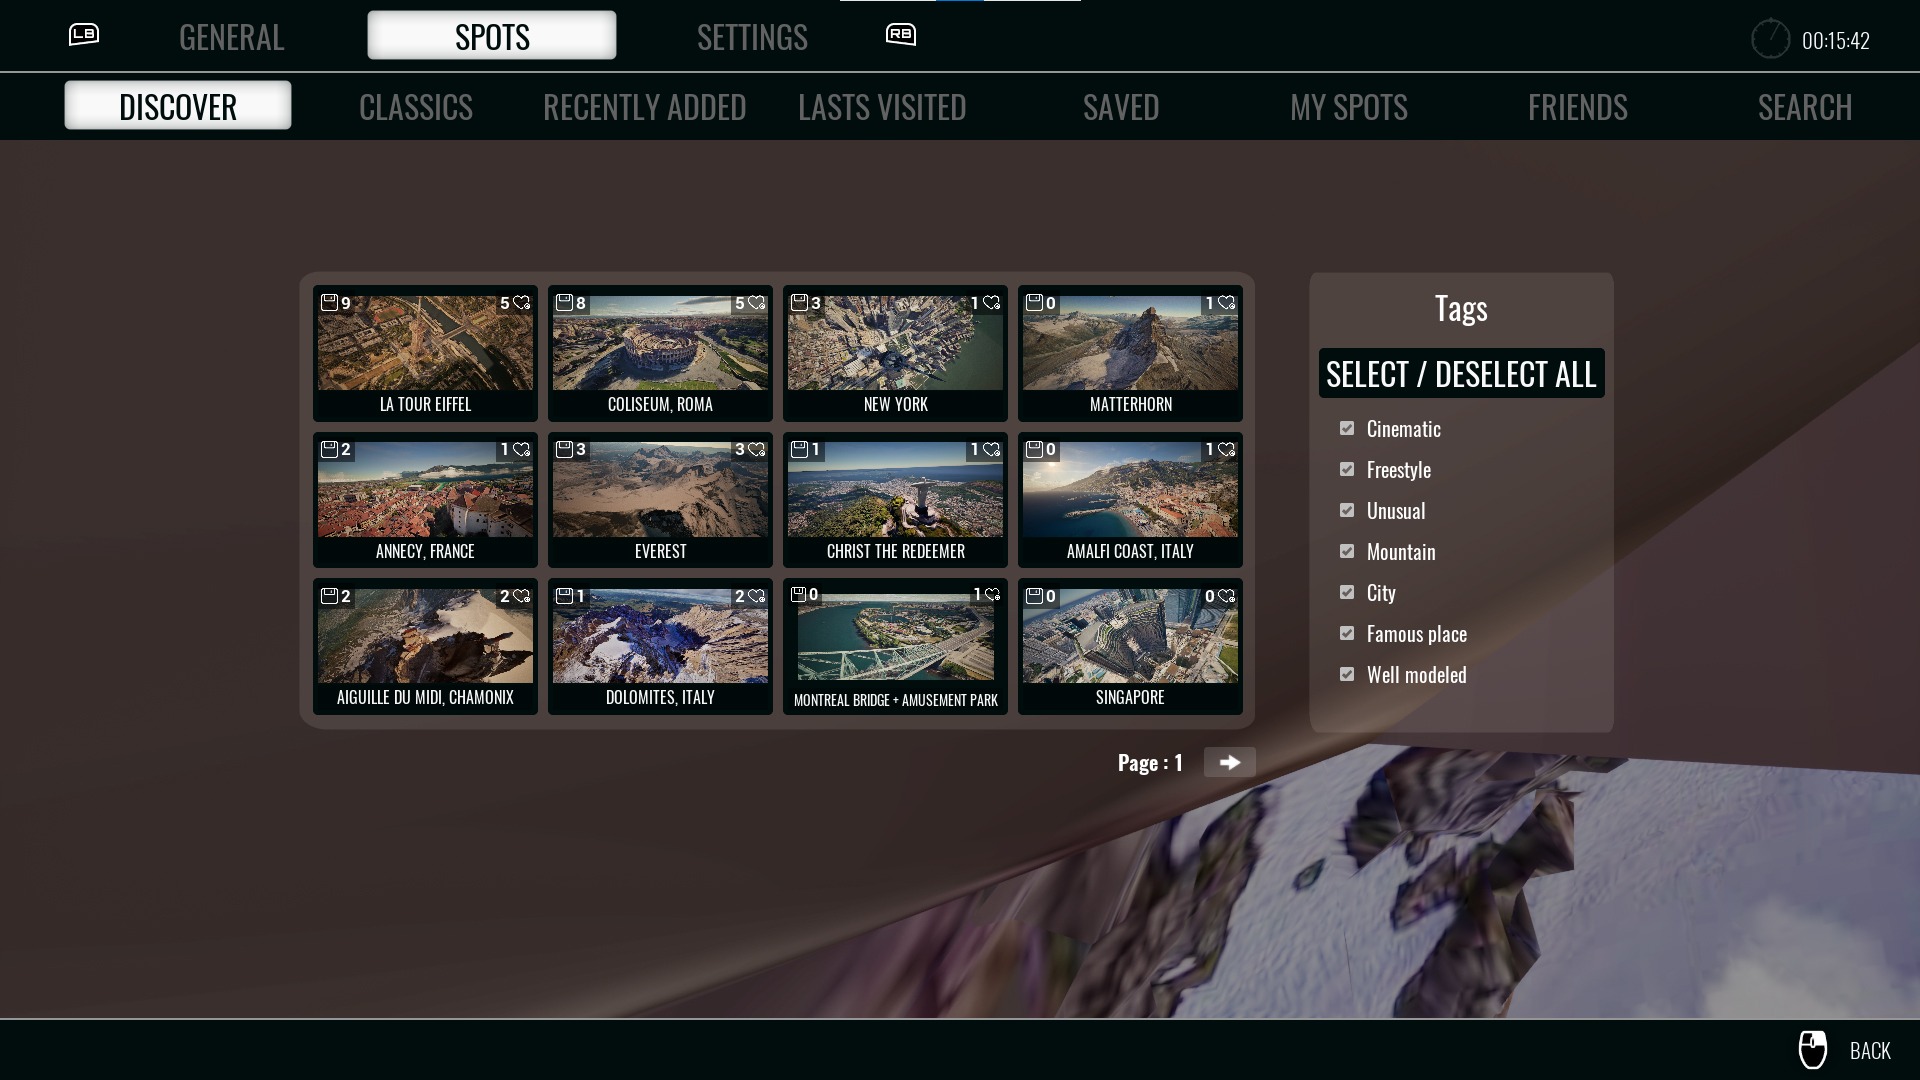
Task: Click the heart icon on Annecy, France
Action: (x=522, y=449)
